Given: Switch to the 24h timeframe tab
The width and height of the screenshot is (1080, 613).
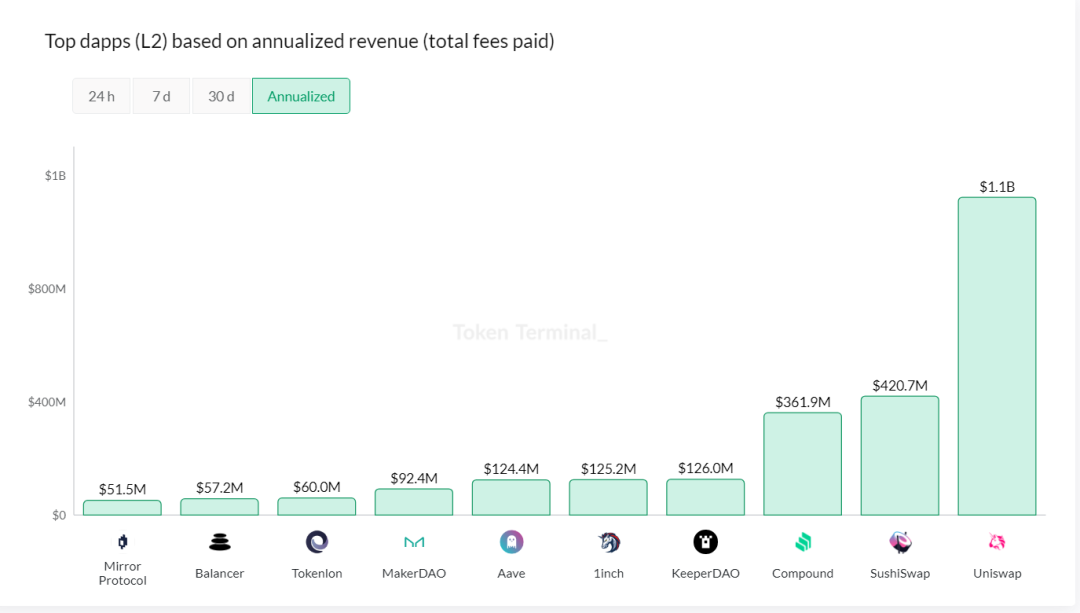Looking at the screenshot, I should click(x=101, y=96).
